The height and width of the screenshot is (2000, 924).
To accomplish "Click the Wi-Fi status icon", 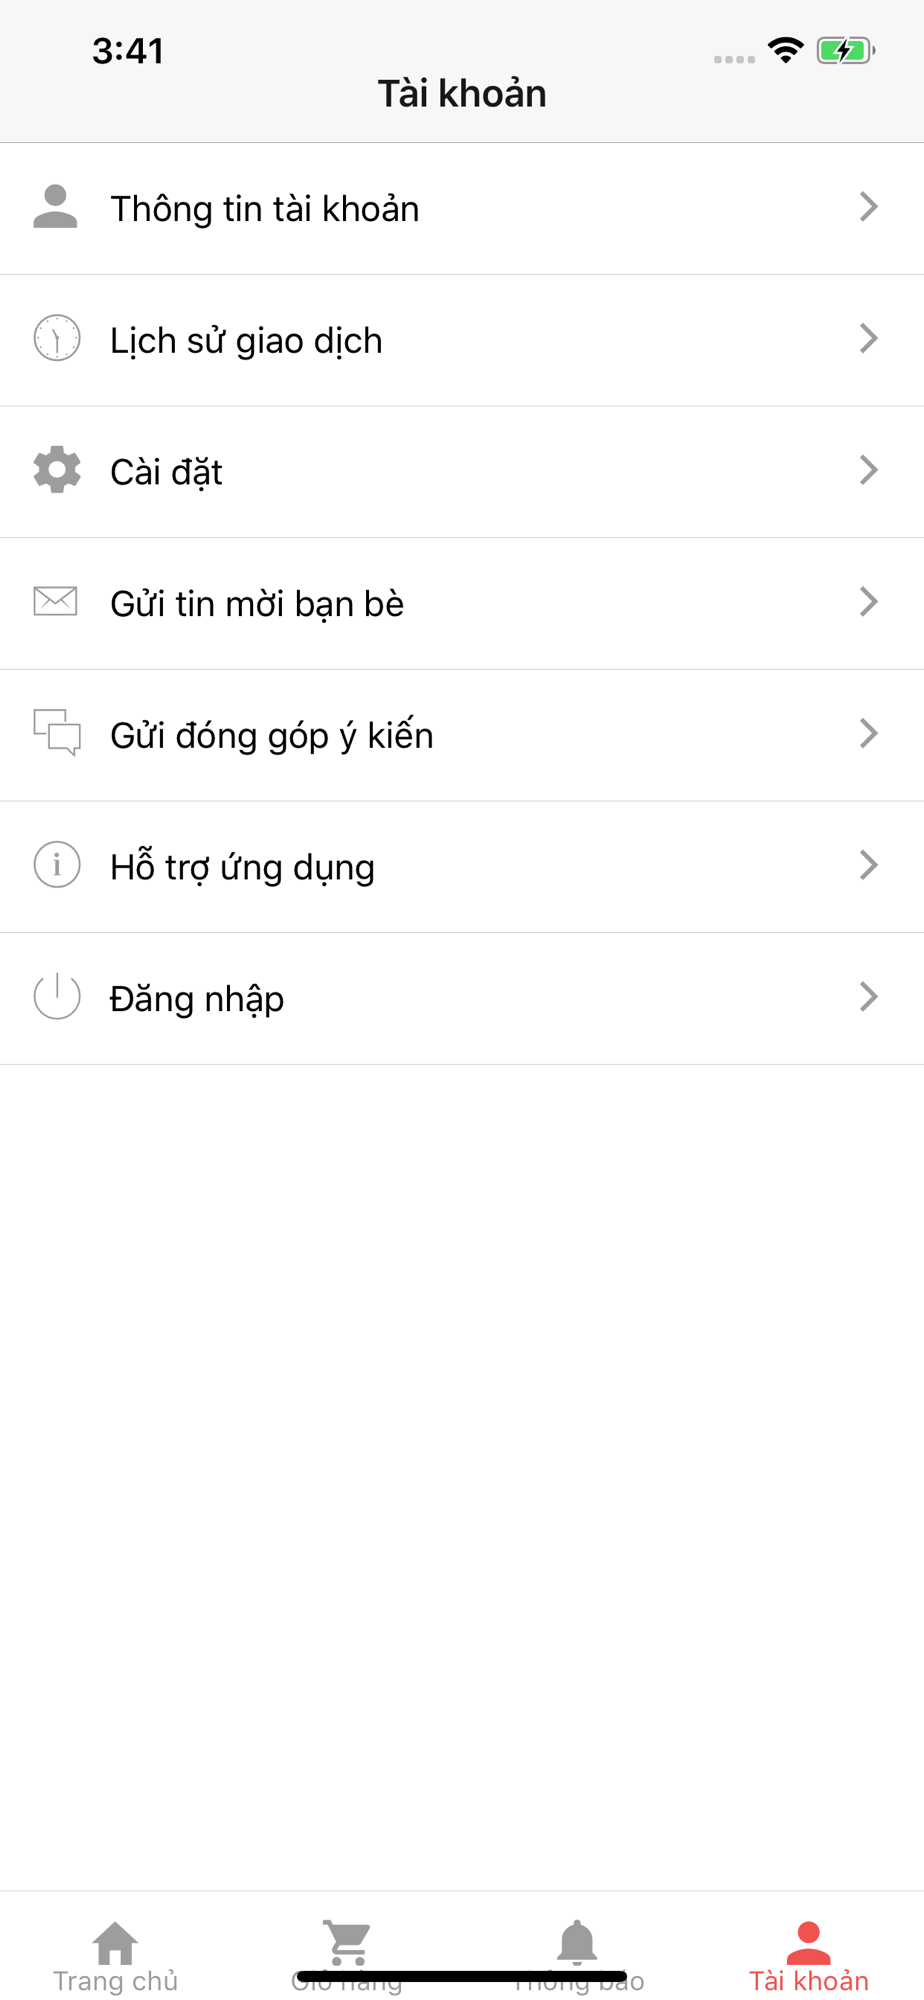I will [x=786, y=50].
